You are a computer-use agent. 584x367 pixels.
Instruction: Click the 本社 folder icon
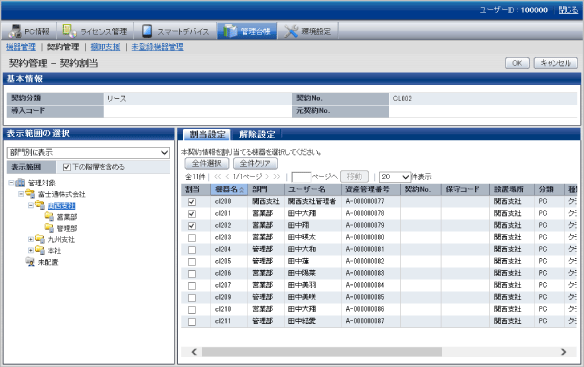(40, 250)
